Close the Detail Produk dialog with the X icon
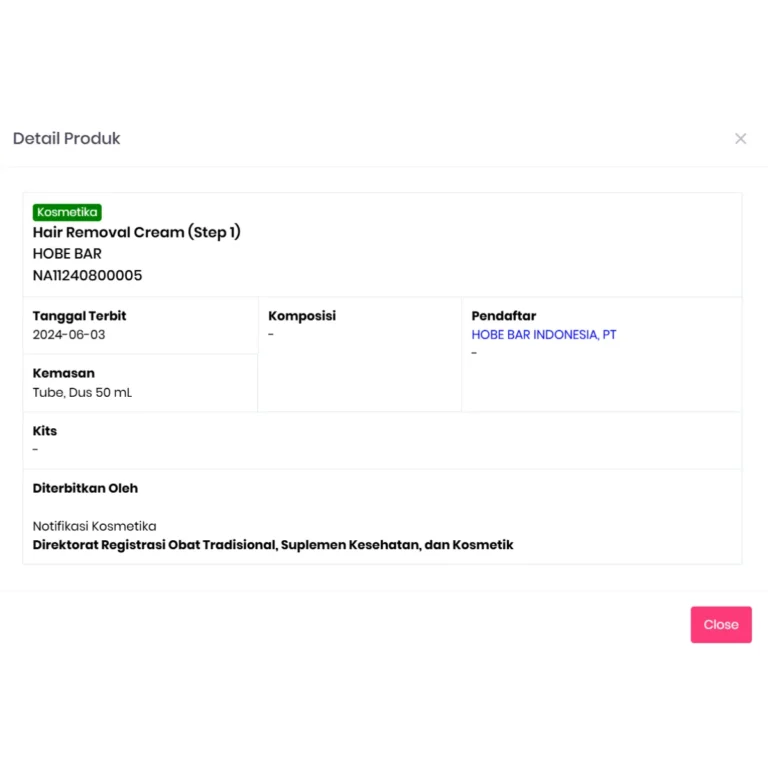The image size is (768, 768). tap(740, 139)
